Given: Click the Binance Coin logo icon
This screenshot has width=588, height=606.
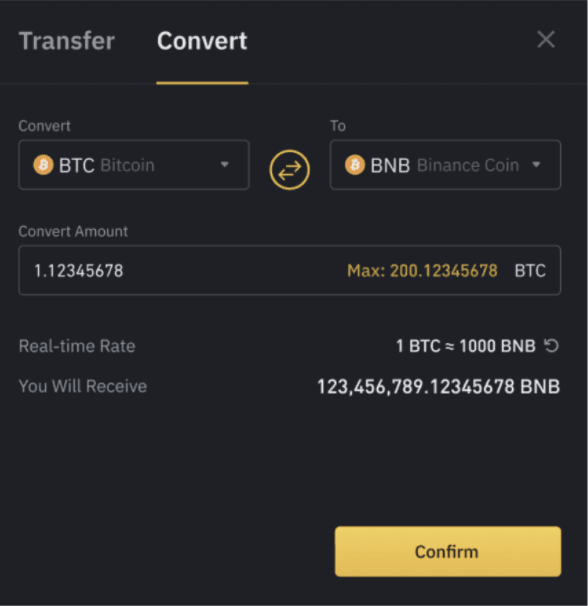Looking at the screenshot, I should point(355,165).
